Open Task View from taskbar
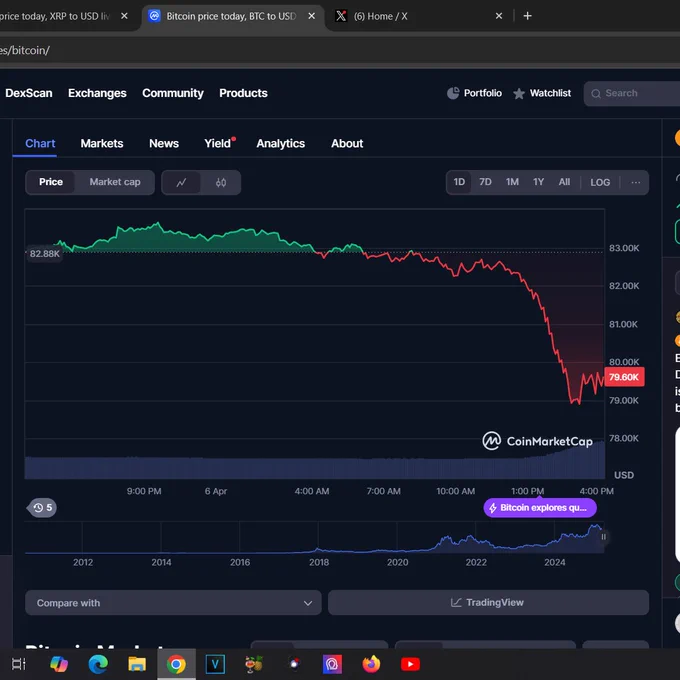 pyautogui.click(x=19, y=664)
